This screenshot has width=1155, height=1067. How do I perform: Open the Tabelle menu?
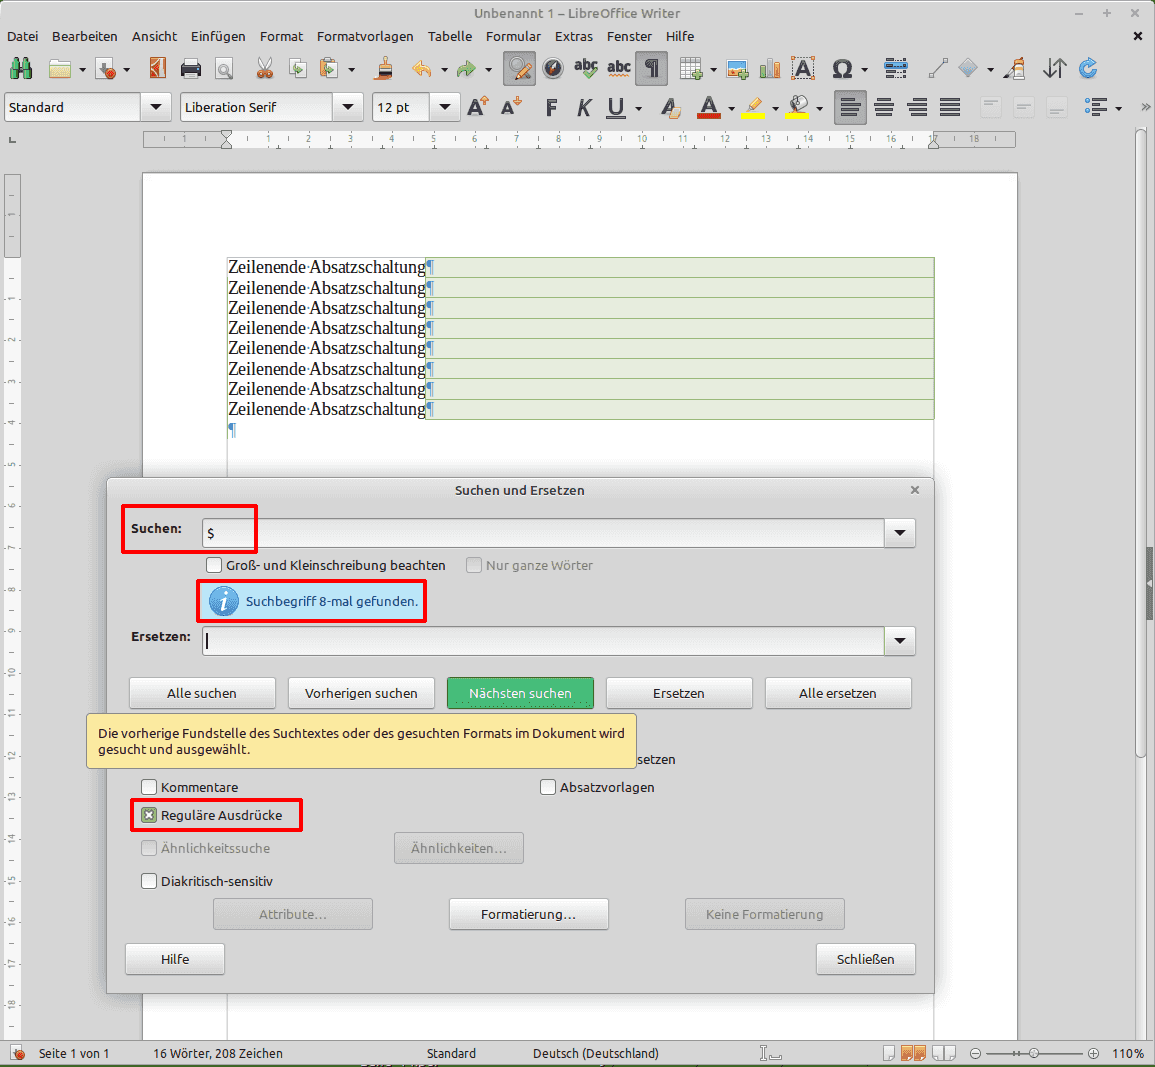449,36
